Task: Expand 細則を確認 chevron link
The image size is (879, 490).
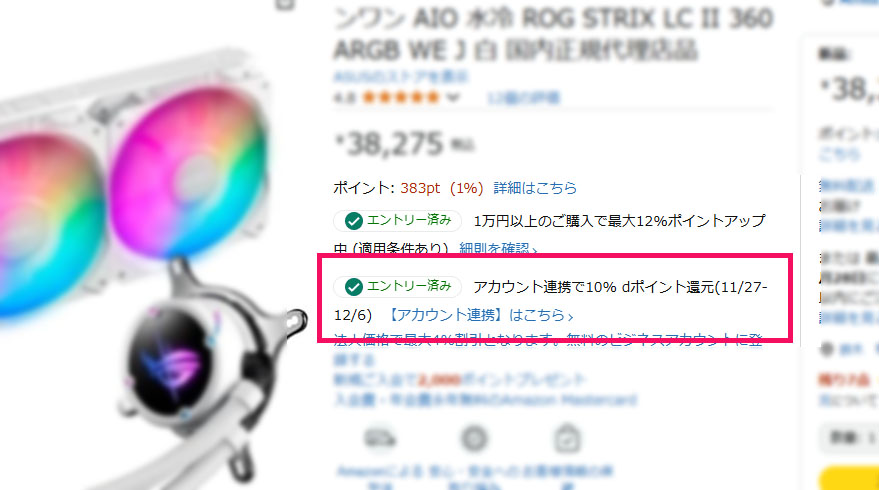Action: coord(498,248)
